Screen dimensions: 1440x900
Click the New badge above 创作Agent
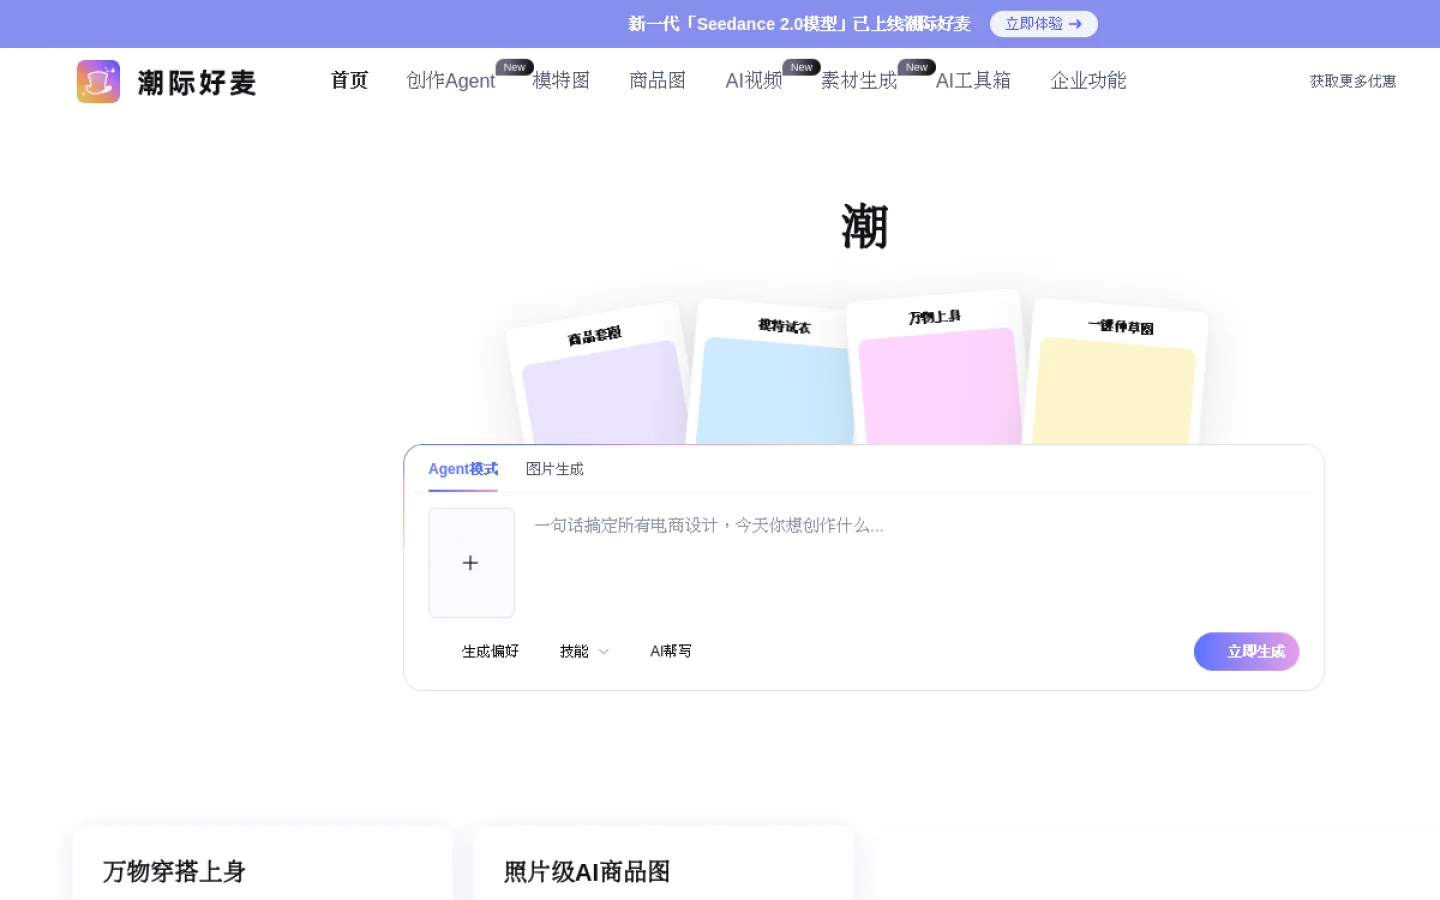click(514, 67)
